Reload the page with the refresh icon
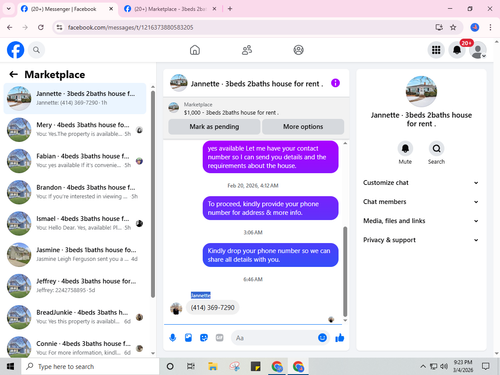This screenshot has width=500, height=375. (41, 27)
